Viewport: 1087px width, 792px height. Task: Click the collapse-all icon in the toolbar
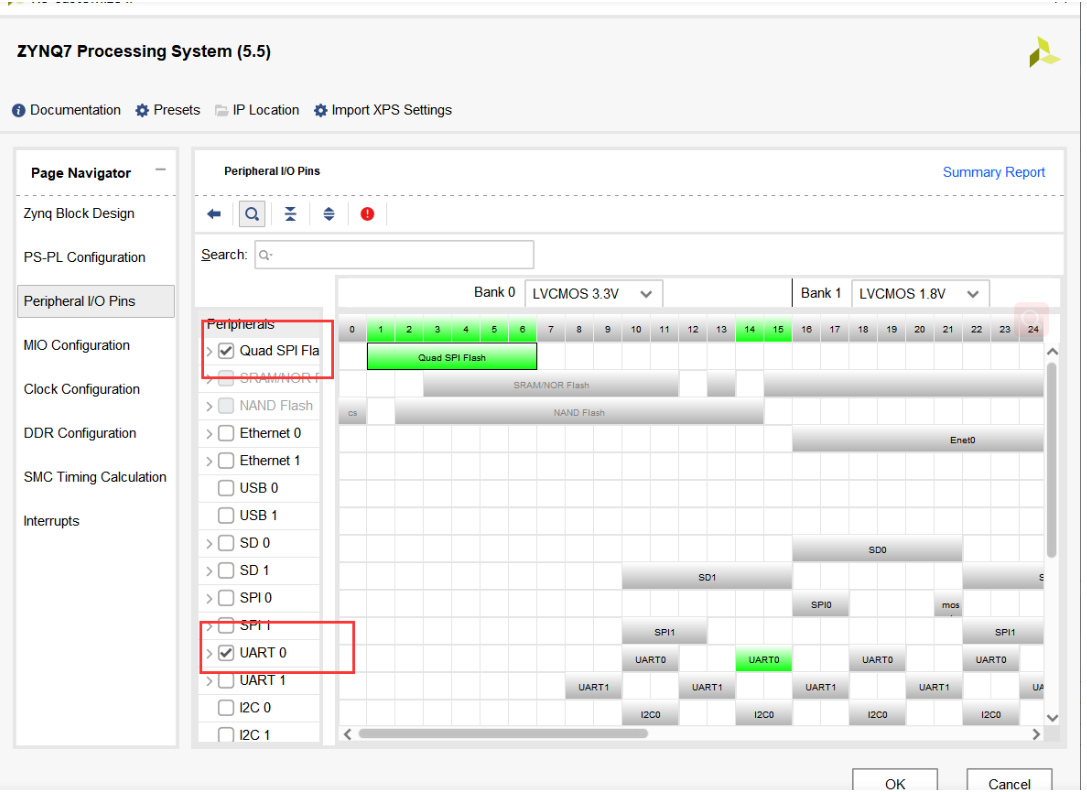(x=289, y=213)
